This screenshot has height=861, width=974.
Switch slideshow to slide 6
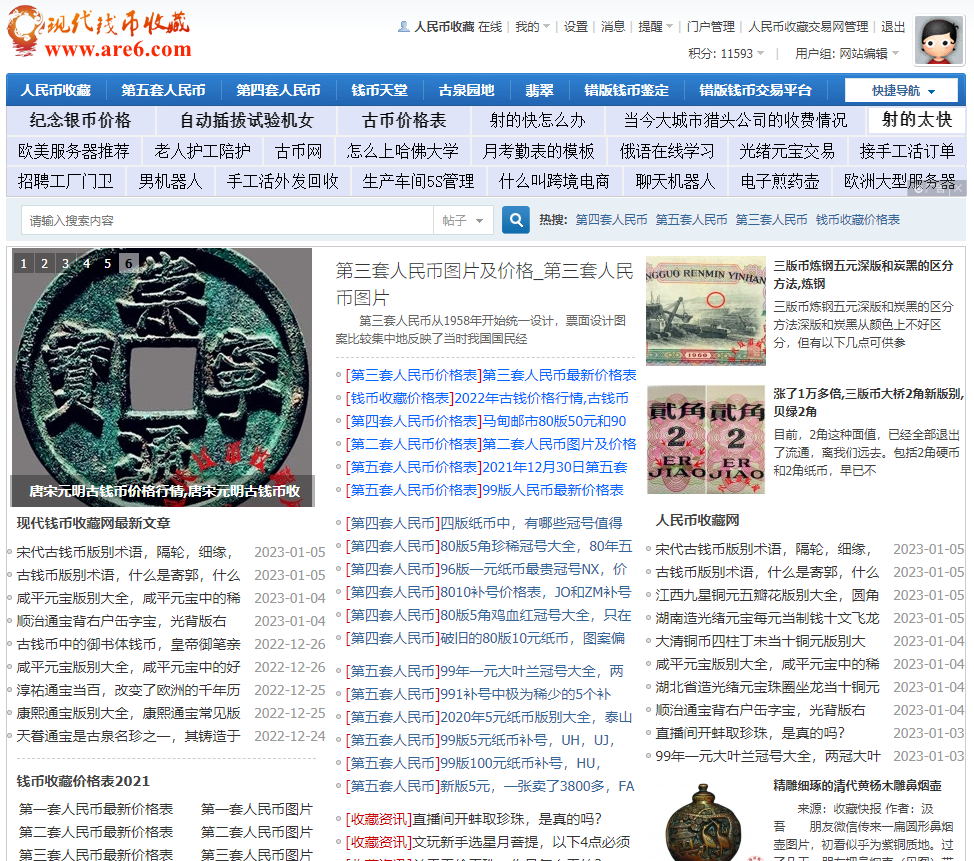coord(128,264)
